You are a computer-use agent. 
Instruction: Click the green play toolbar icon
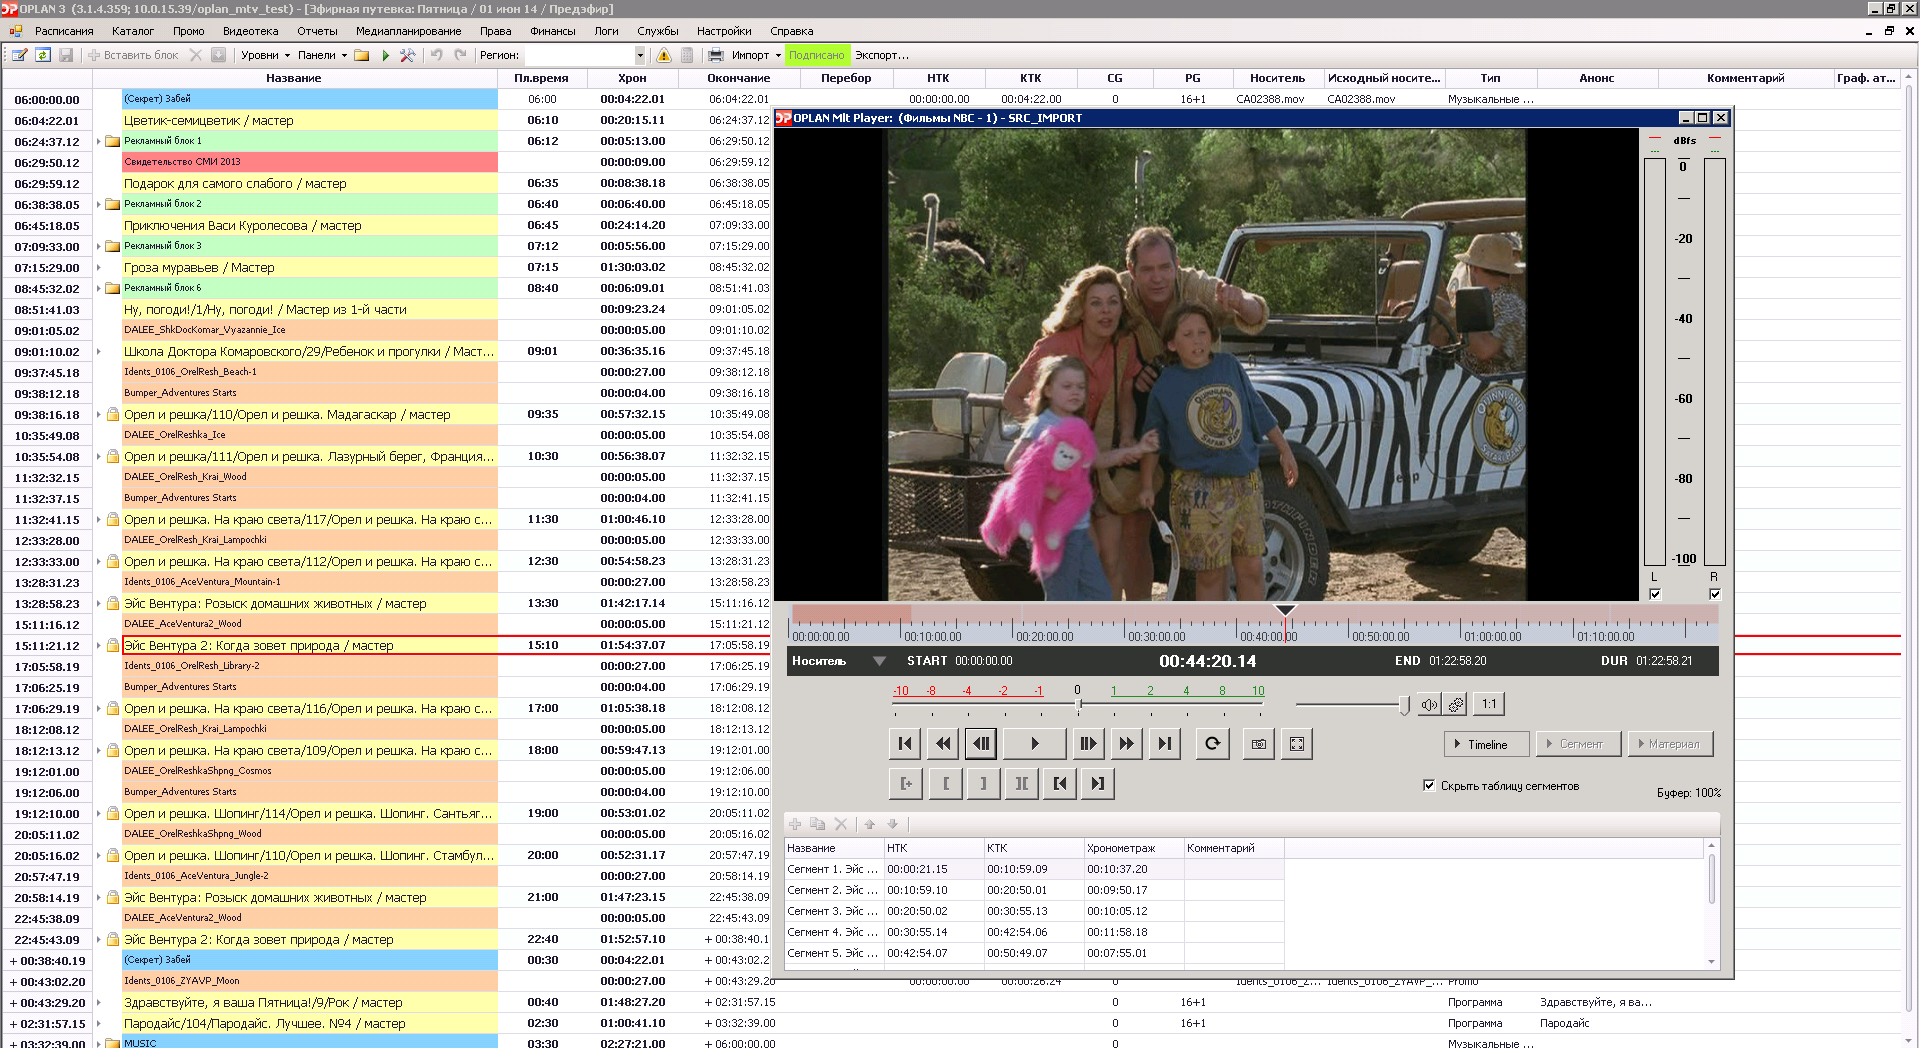point(386,55)
